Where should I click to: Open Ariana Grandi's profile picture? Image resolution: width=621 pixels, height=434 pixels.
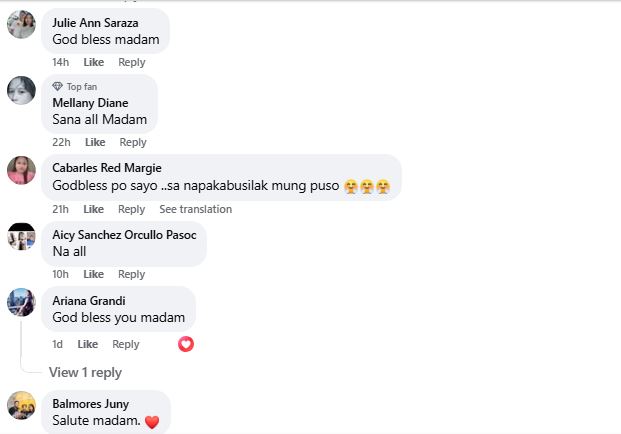coord(21,302)
